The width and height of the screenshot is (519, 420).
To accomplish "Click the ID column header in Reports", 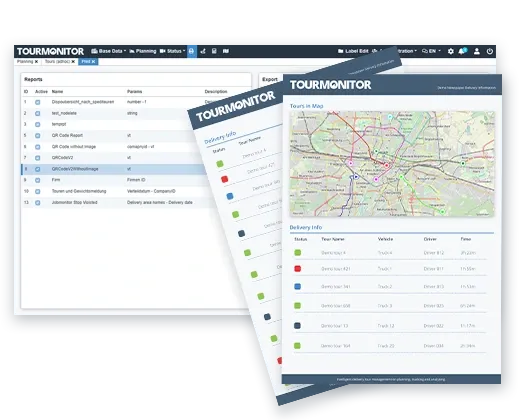I will point(26,92).
